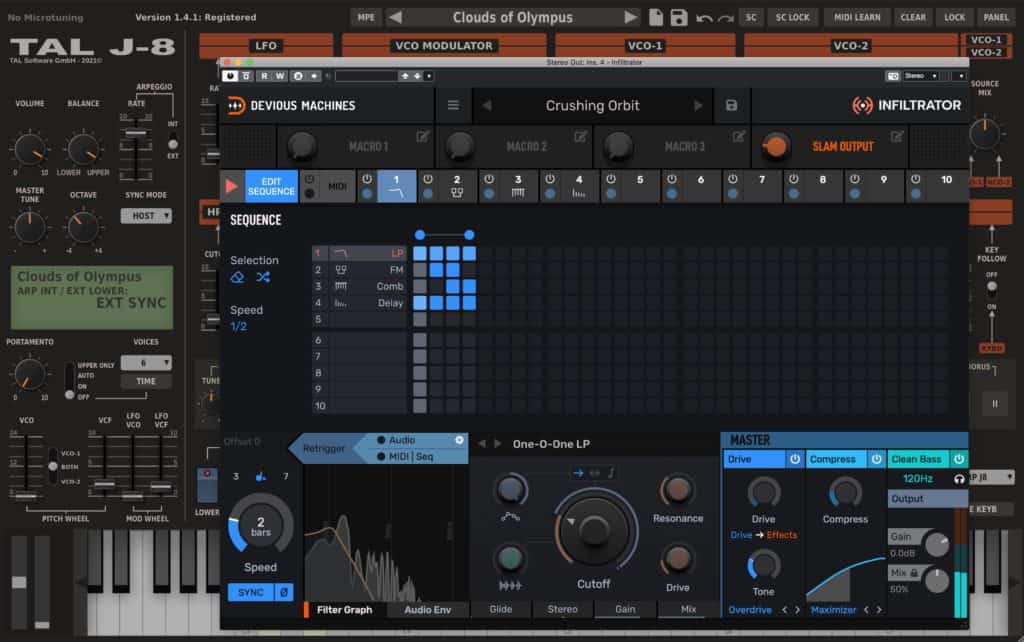The height and width of the screenshot is (642, 1024).
Task: Toggle the plugin bypass power button in host toolbar
Action: (x=230, y=76)
